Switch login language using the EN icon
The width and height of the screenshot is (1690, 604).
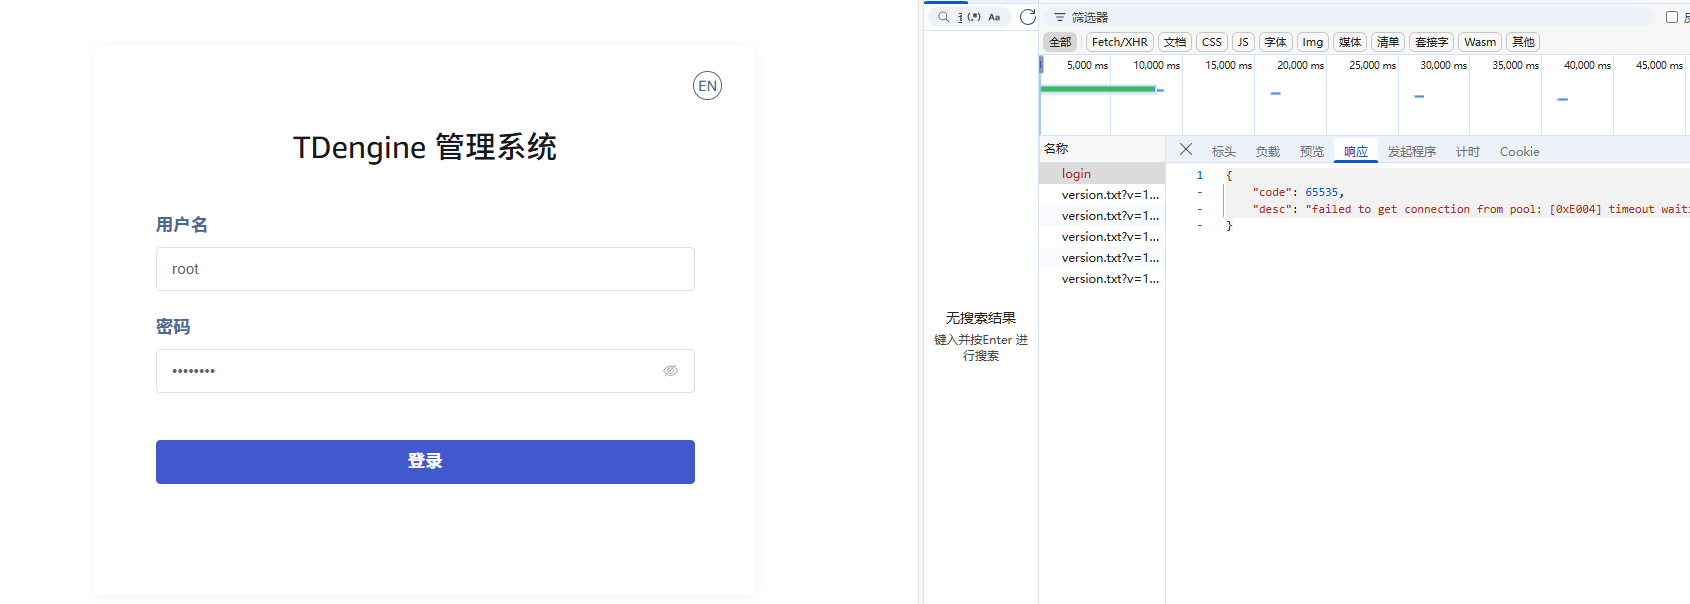point(707,86)
